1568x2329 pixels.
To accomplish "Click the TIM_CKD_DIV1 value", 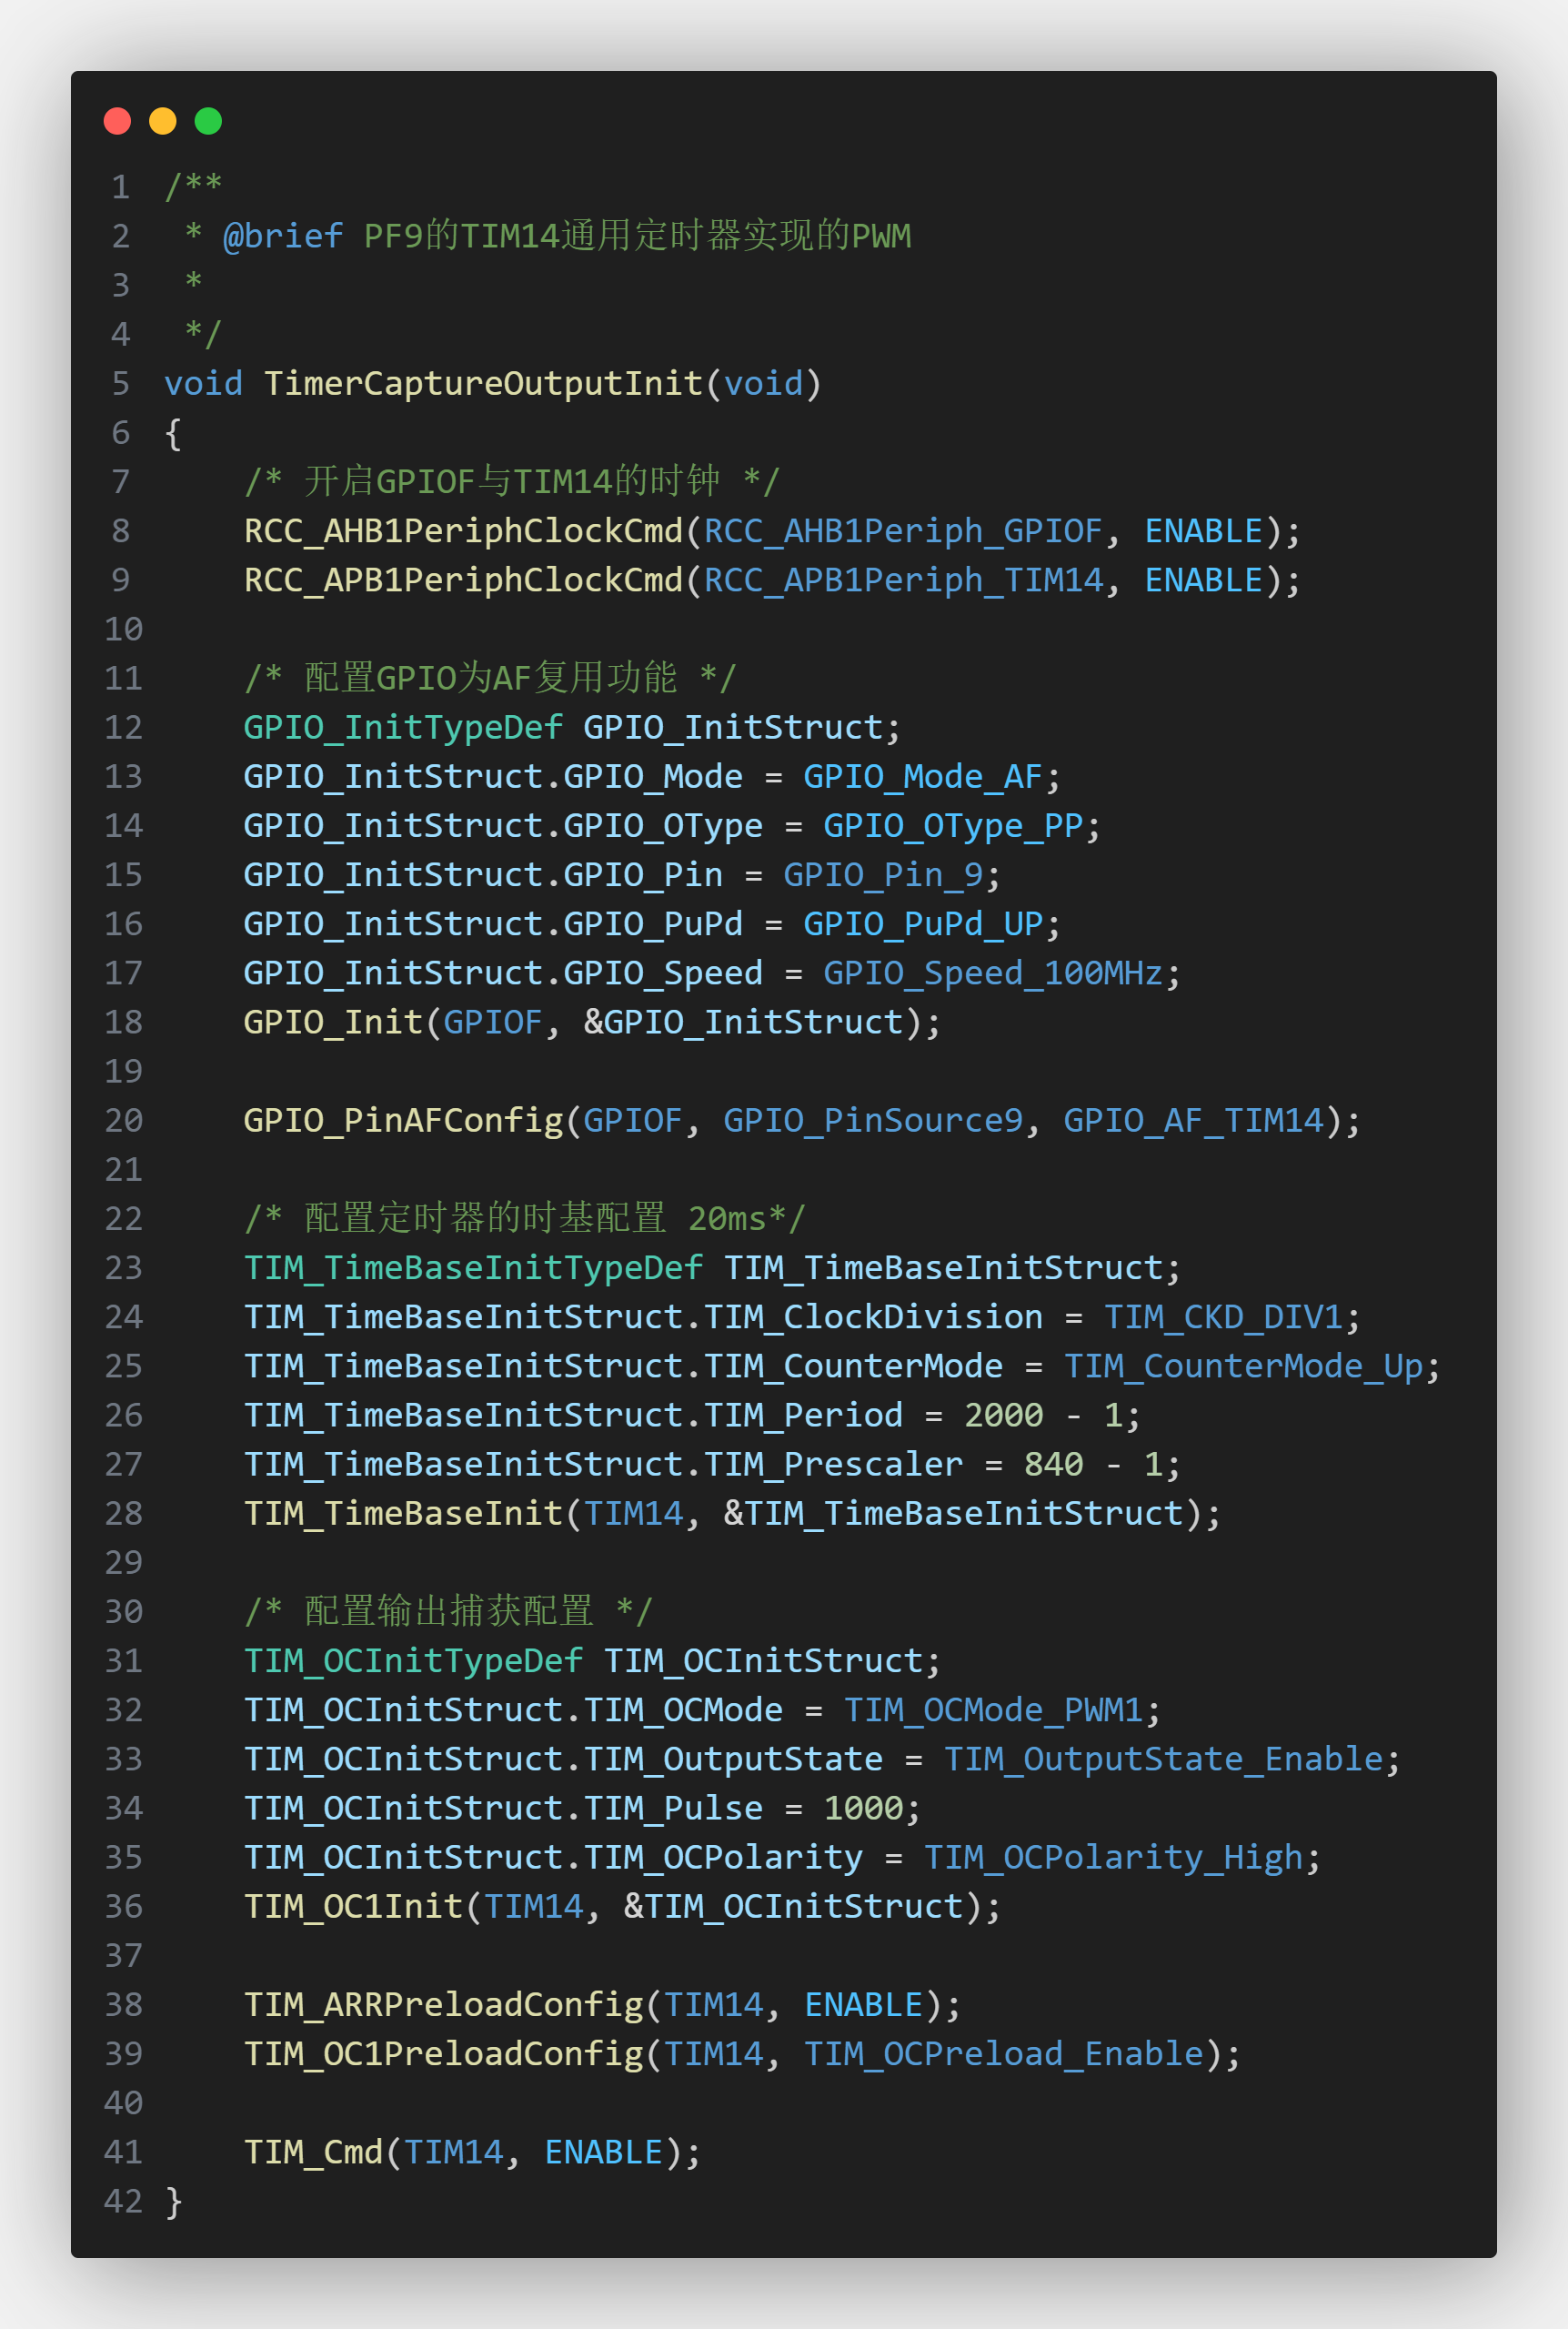I will [1223, 1317].
